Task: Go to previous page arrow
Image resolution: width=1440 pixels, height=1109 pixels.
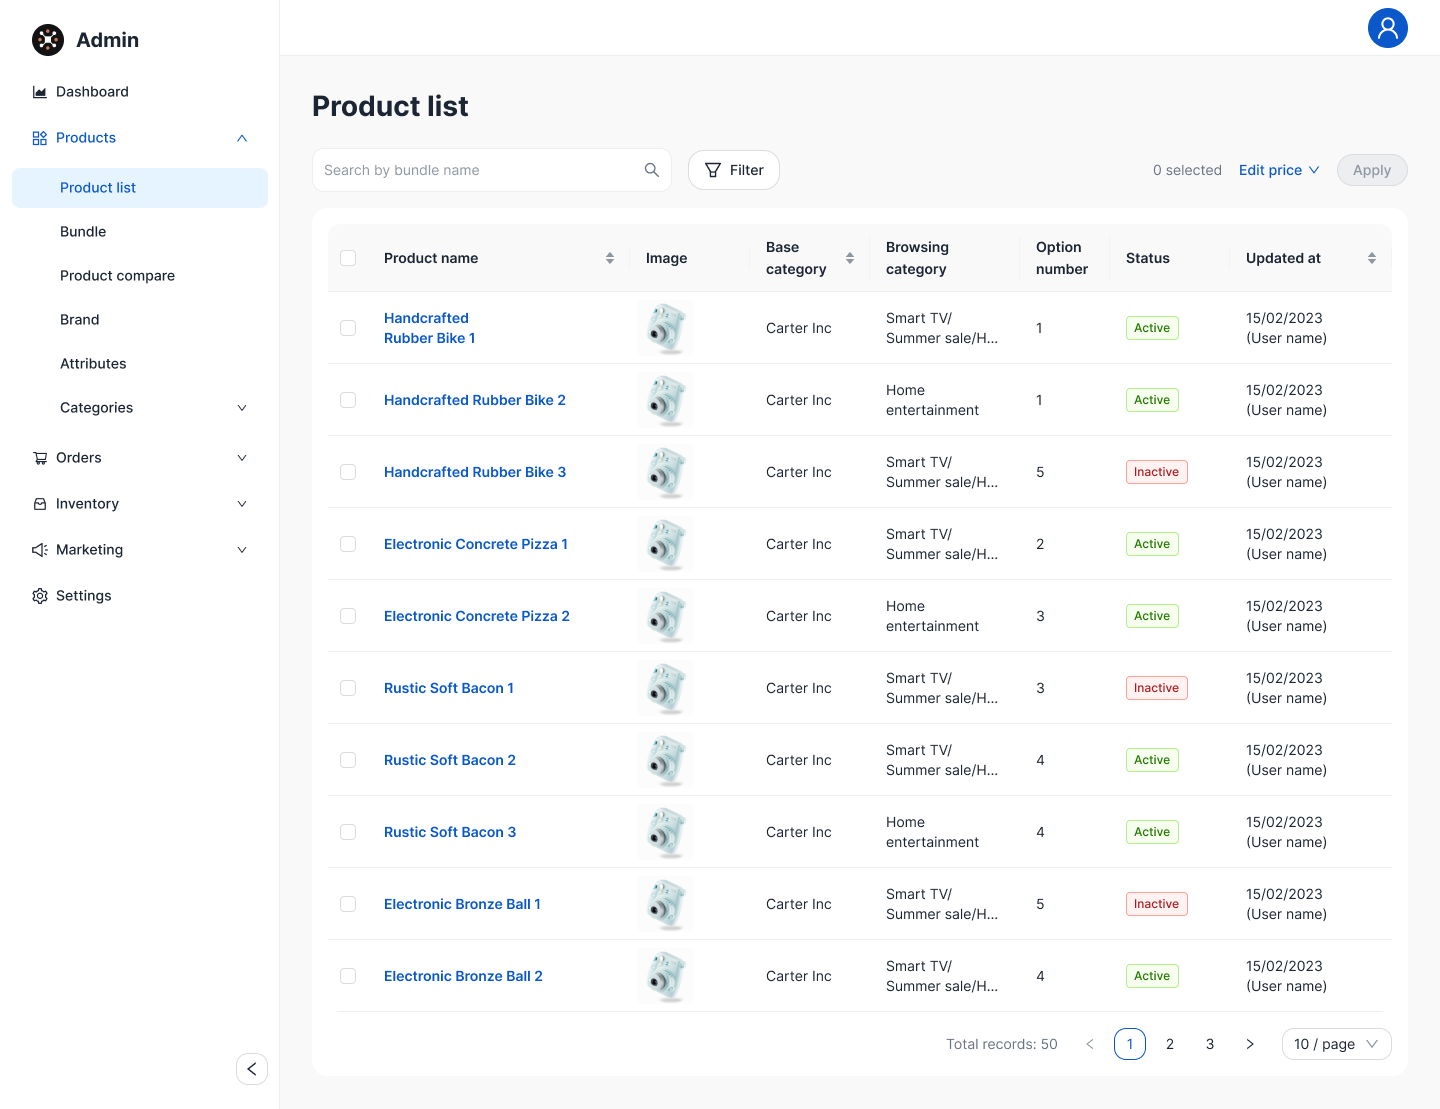Action: point(1090,1044)
